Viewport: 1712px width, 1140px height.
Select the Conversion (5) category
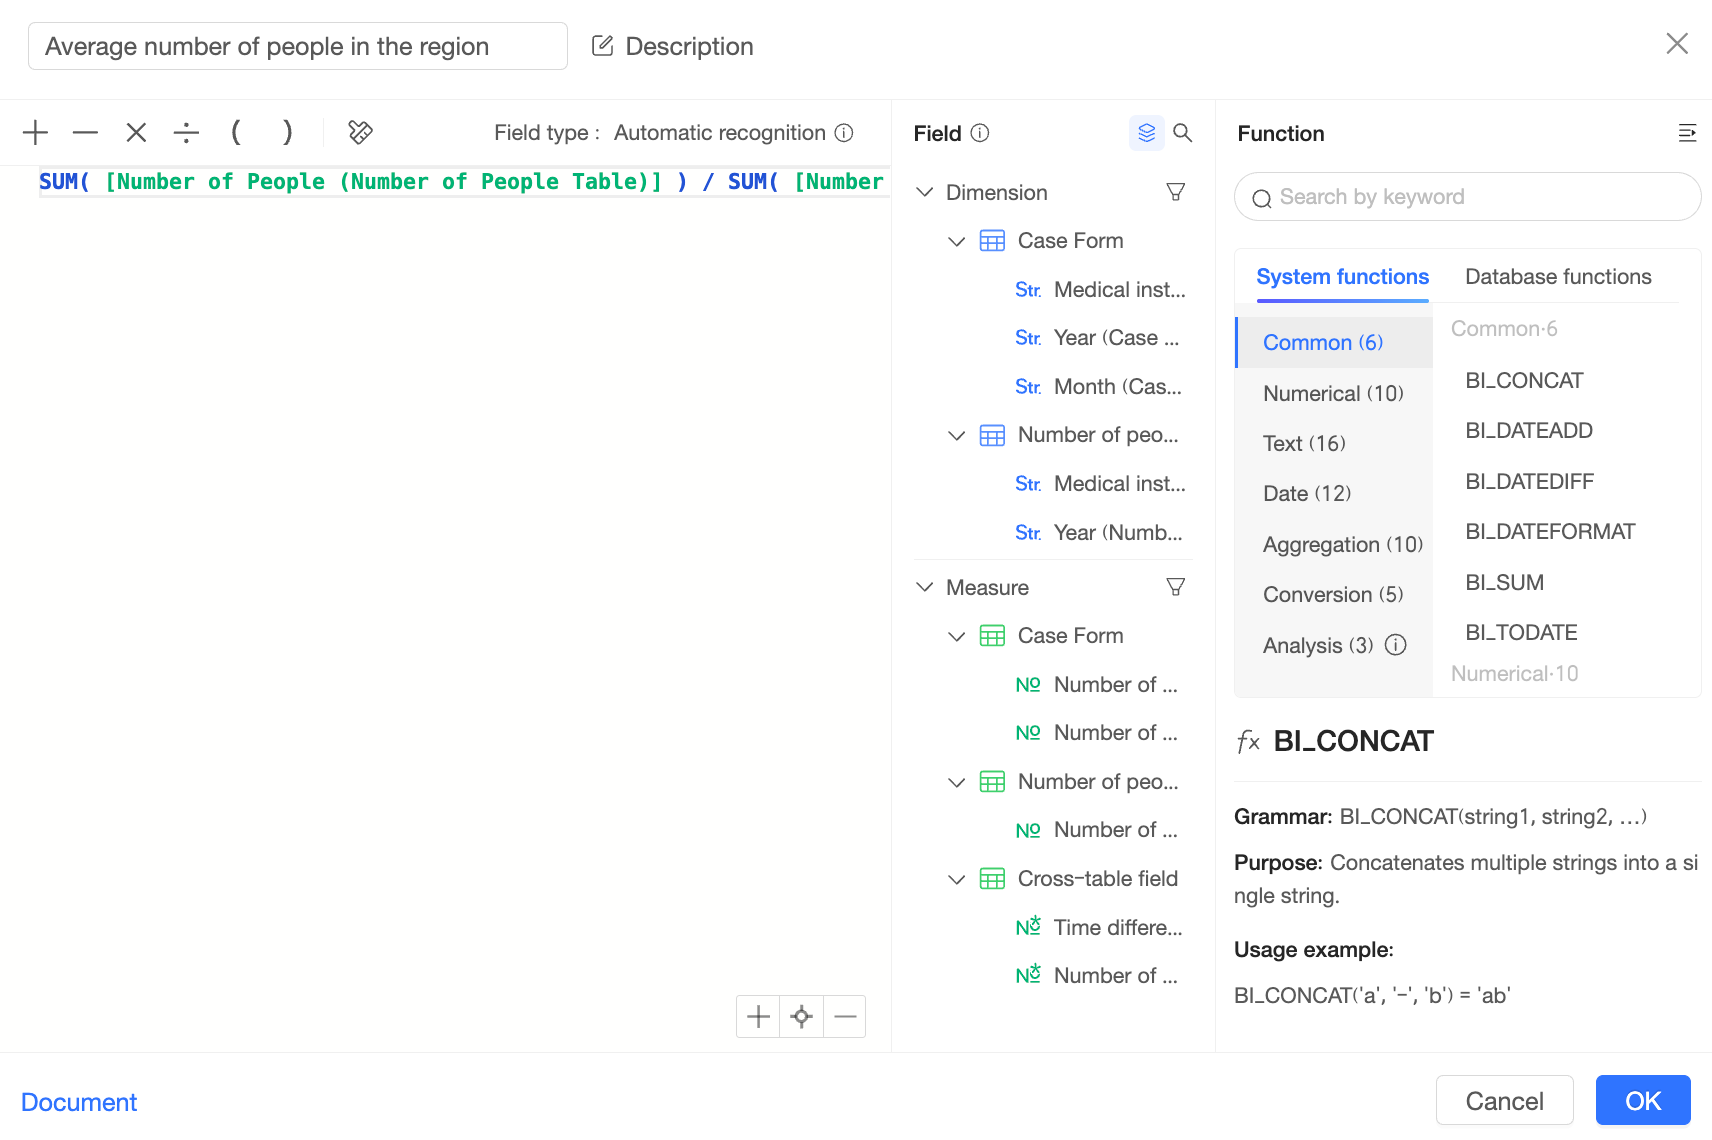(x=1334, y=594)
